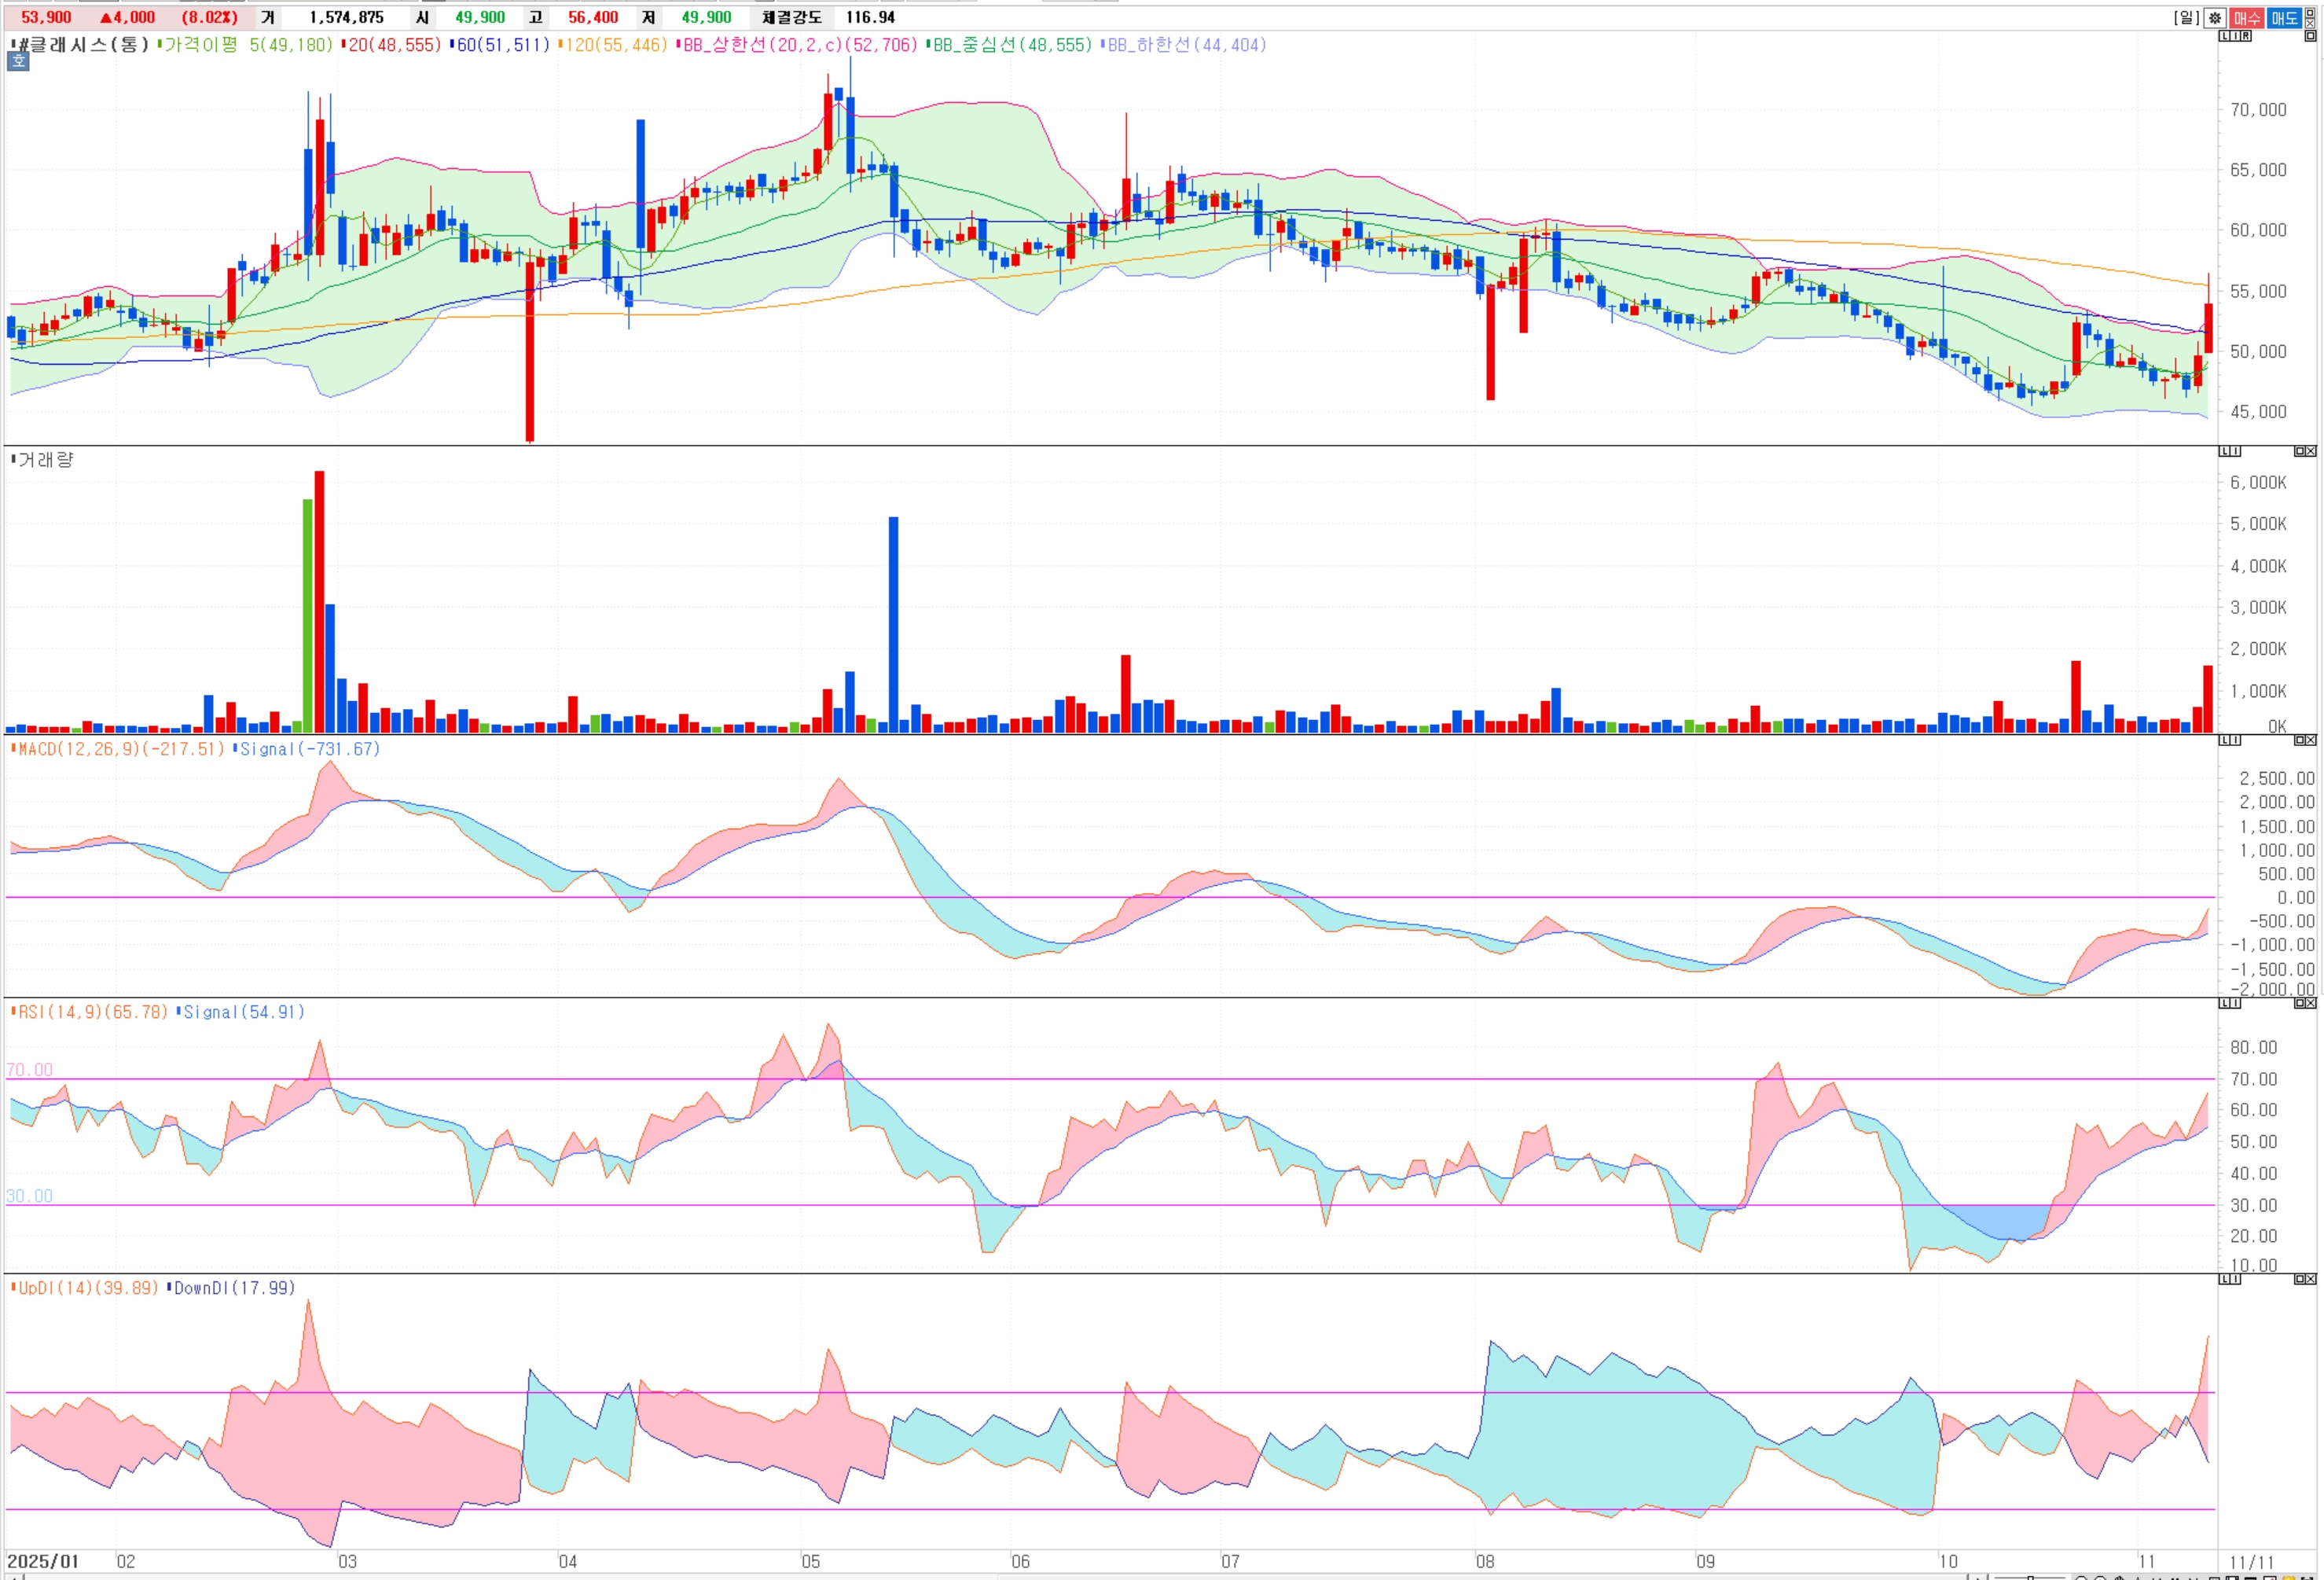Viewport: 2324px width, 1580px height.
Task: Select the [일] daily period label
Action: 2186,18
